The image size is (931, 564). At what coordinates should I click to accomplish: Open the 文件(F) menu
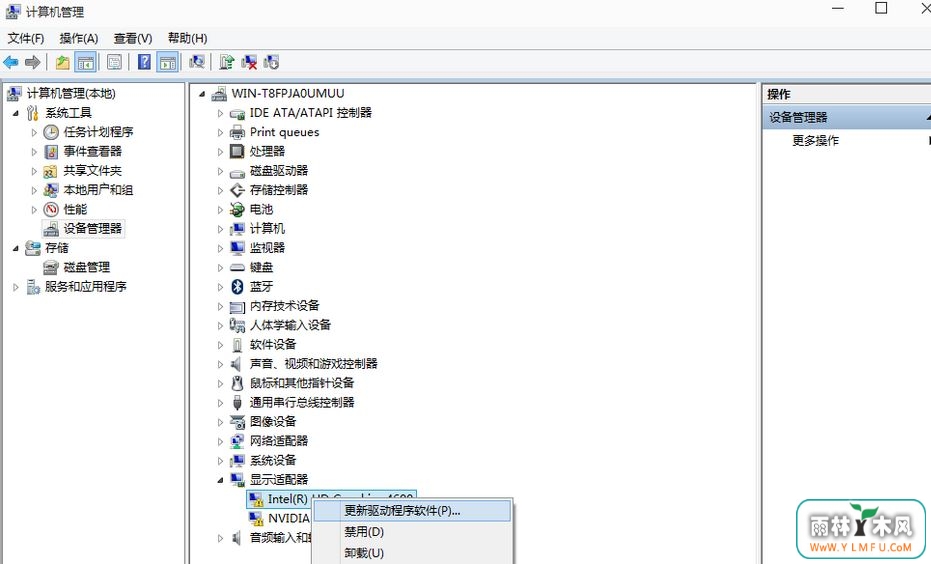pyautogui.click(x=26, y=39)
